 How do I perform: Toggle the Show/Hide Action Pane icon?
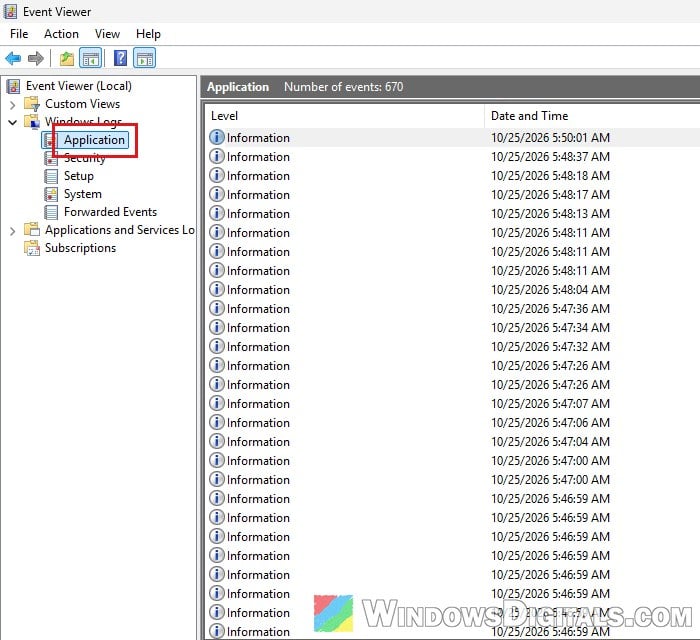[145, 58]
